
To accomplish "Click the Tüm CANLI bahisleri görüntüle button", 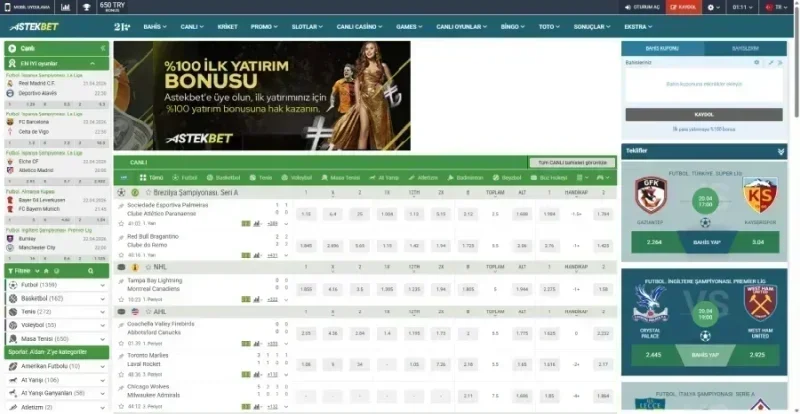I will (572, 162).
